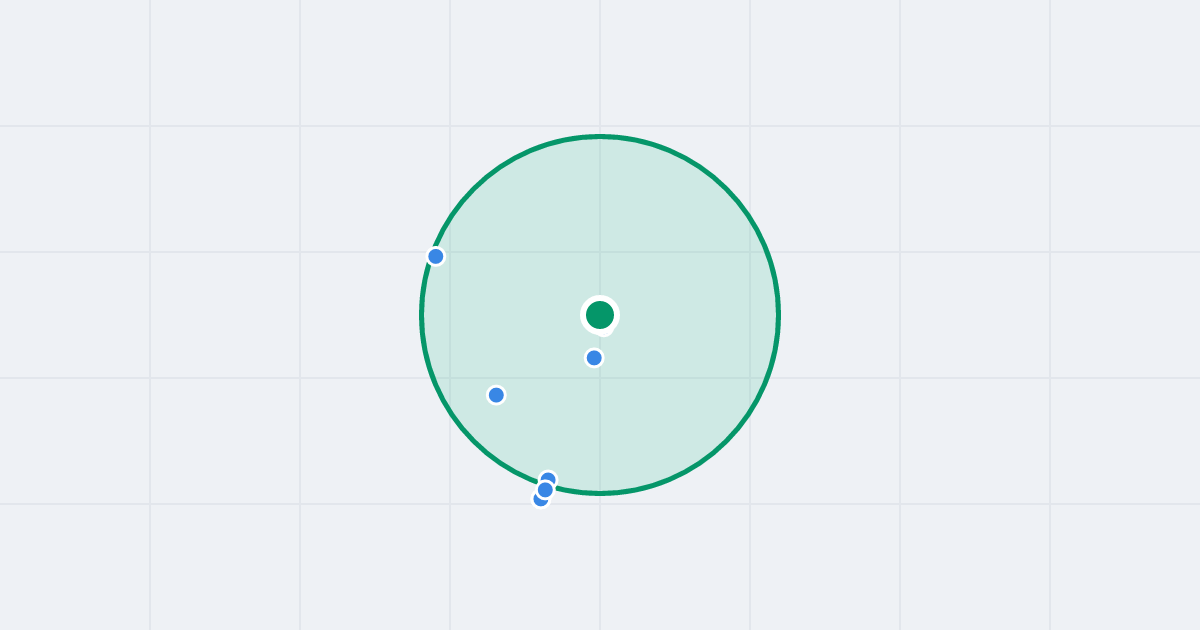The width and height of the screenshot is (1200, 630).
Task: Click the shaded circle interior right of the center marker
Action: [690, 315]
